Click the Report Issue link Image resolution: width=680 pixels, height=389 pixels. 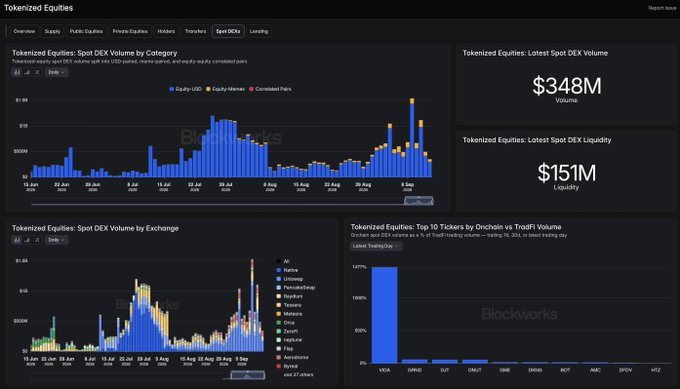(x=662, y=8)
